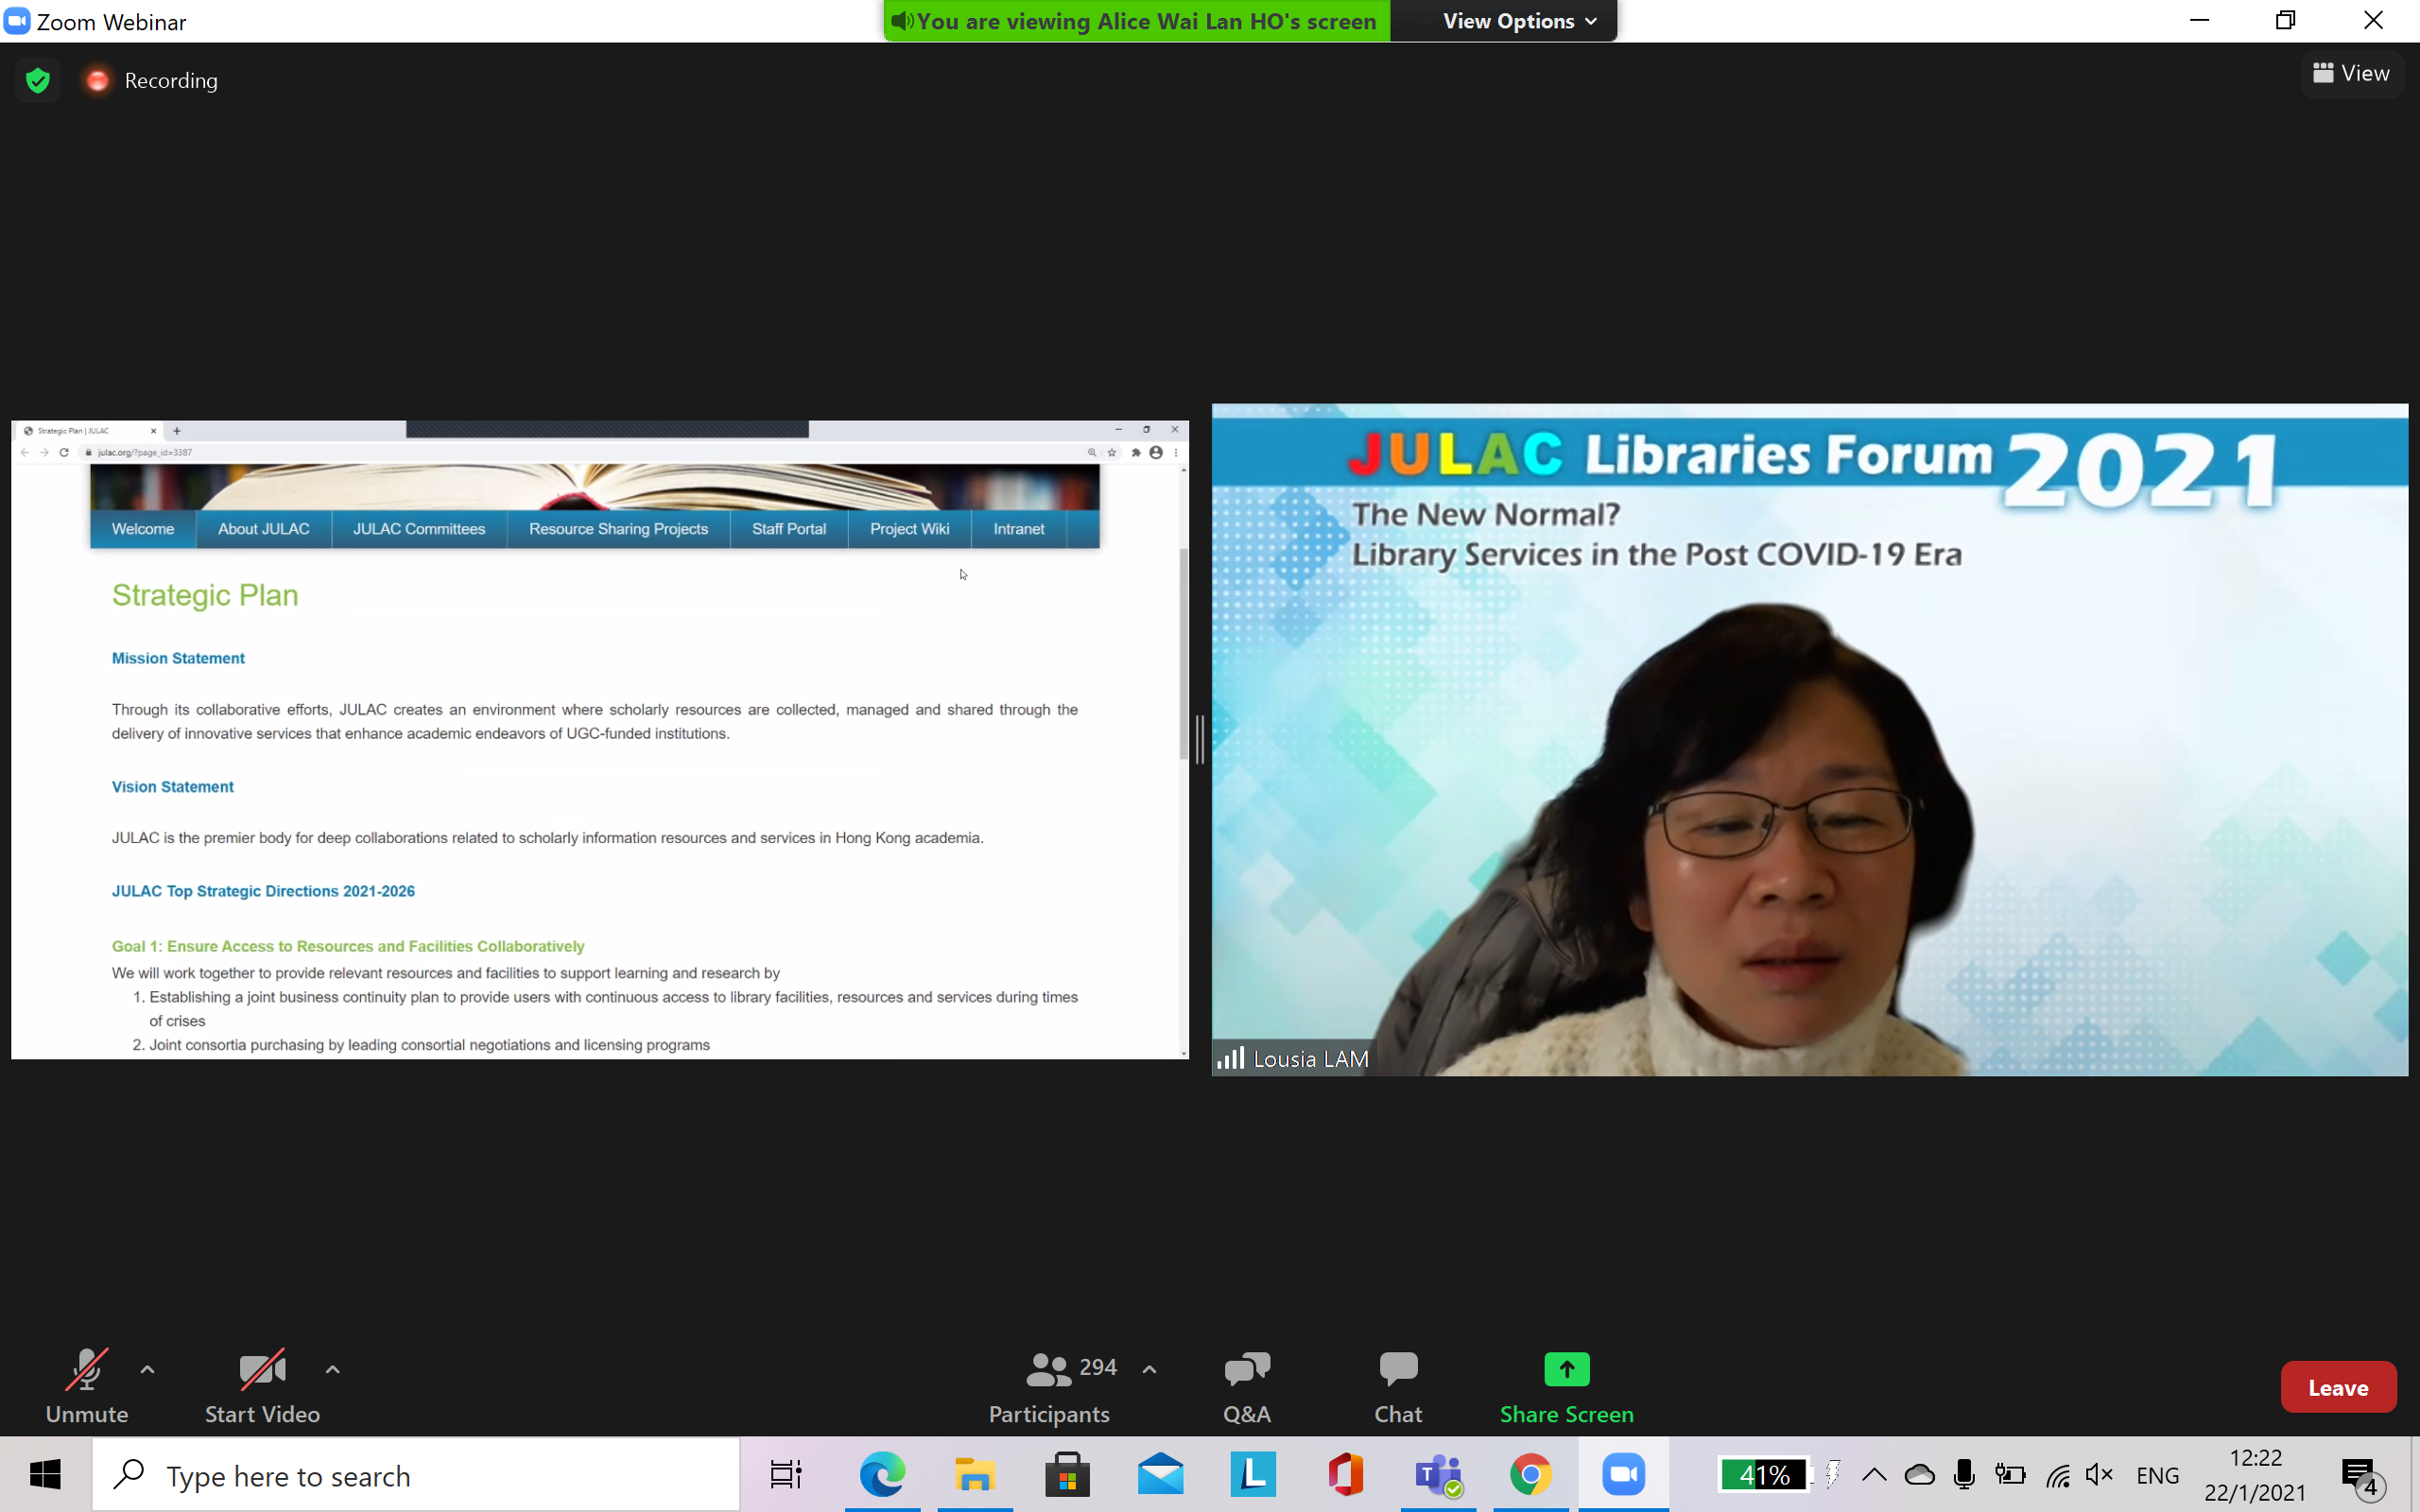Unmute the microphone
Screen dimensions: 2420x1512
(x=87, y=1386)
